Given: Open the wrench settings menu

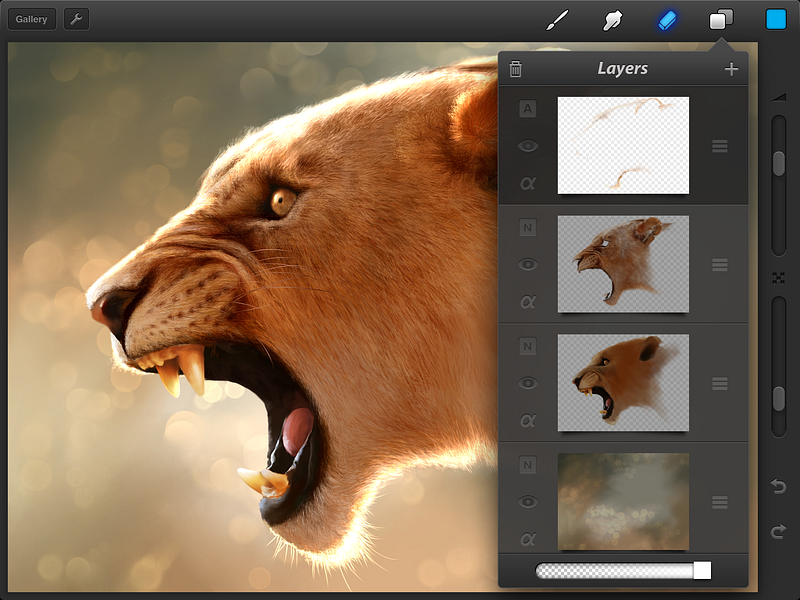Looking at the screenshot, I should coord(76,19).
